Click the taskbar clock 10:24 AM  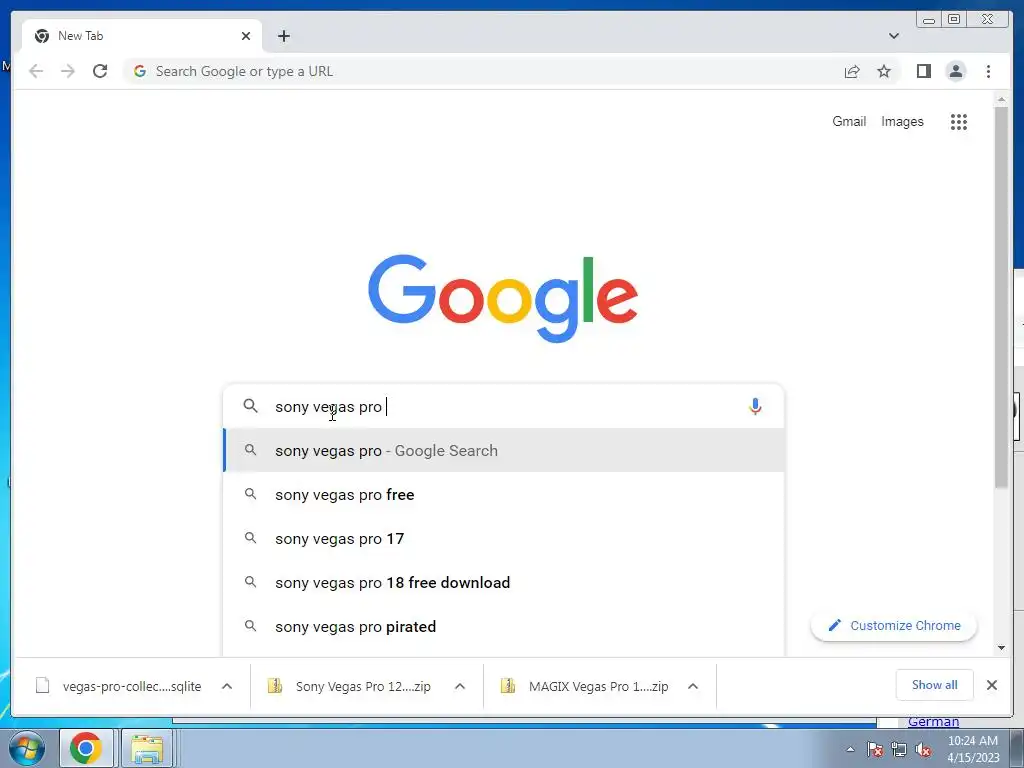point(973,748)
